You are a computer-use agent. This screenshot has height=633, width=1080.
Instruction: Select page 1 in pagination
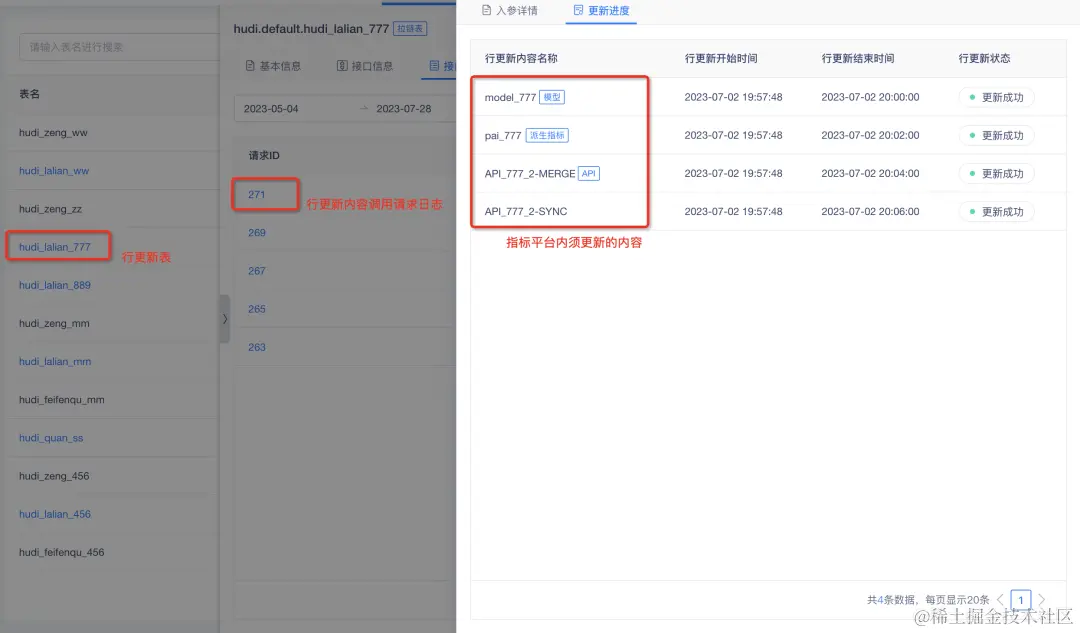tap(1021, 599)
